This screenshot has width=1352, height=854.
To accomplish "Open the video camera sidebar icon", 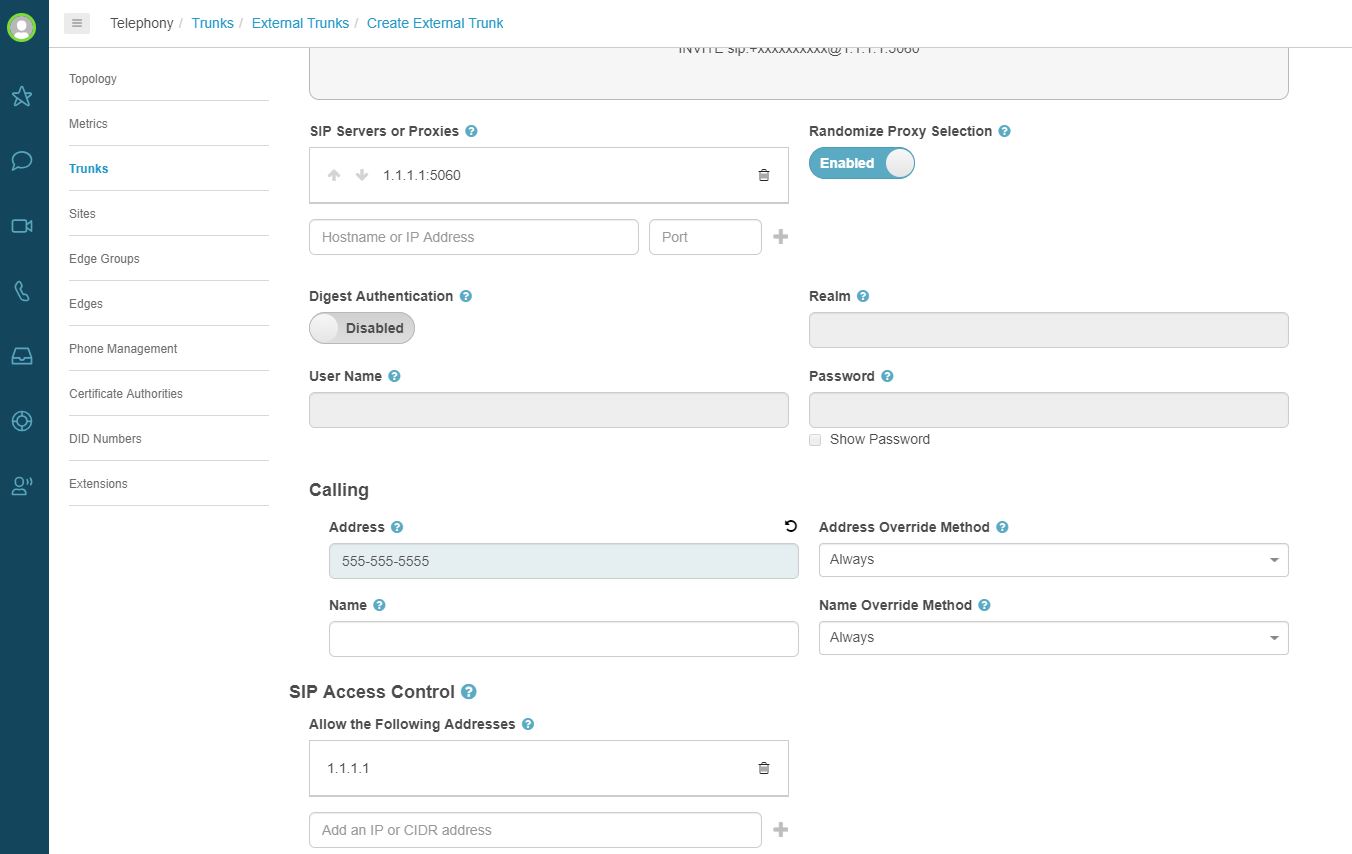I will 22,226.
